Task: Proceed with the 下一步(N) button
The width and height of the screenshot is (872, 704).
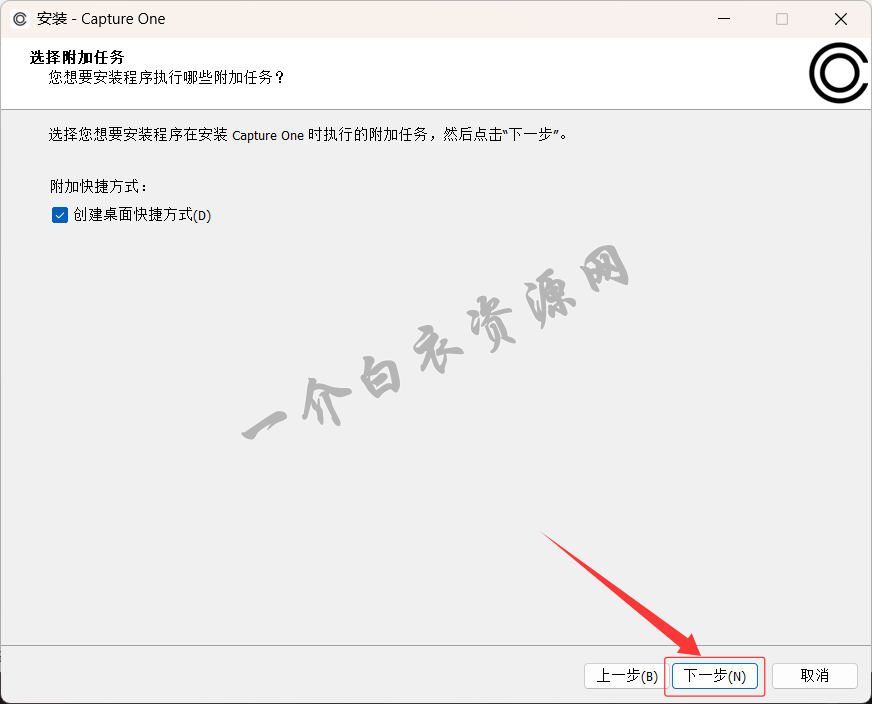Action: [x=715, y=676]
